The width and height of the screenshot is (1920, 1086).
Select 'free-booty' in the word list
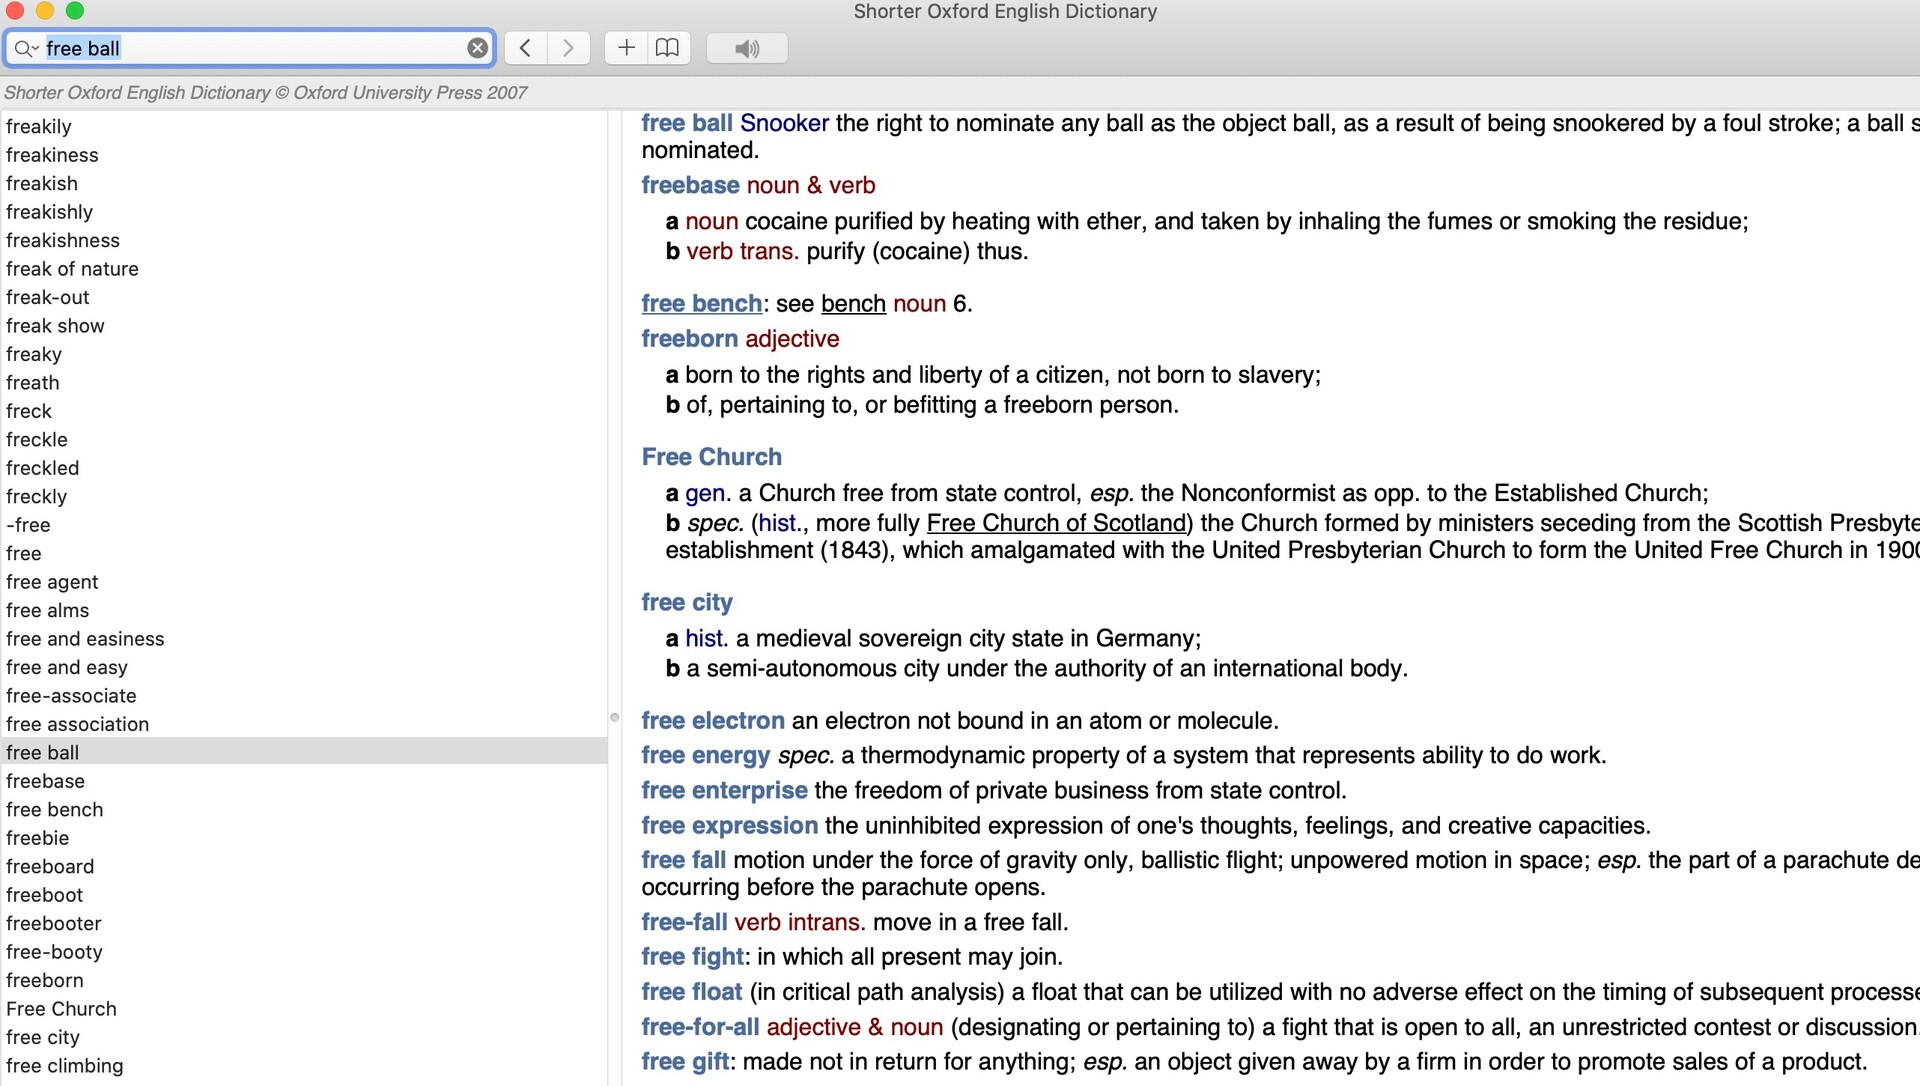pos(304,953)
